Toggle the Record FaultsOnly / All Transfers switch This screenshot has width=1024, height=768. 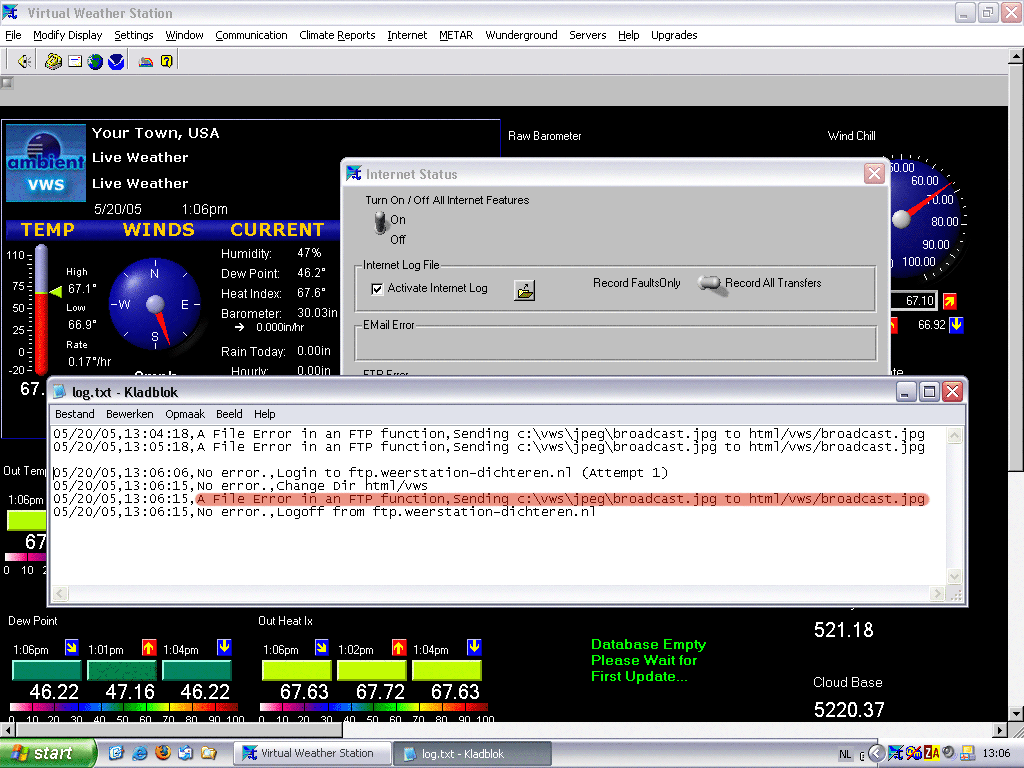(710, 284)
